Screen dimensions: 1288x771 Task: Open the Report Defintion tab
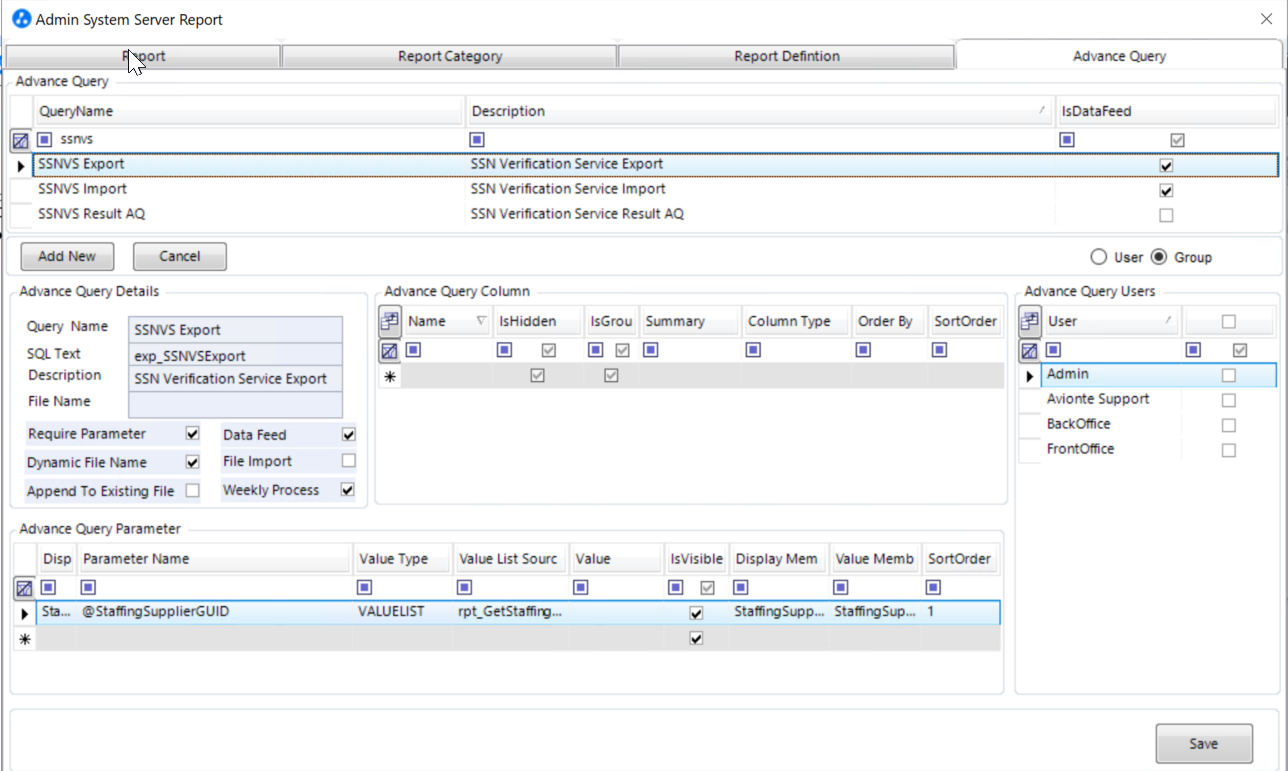tap(786, 56)
